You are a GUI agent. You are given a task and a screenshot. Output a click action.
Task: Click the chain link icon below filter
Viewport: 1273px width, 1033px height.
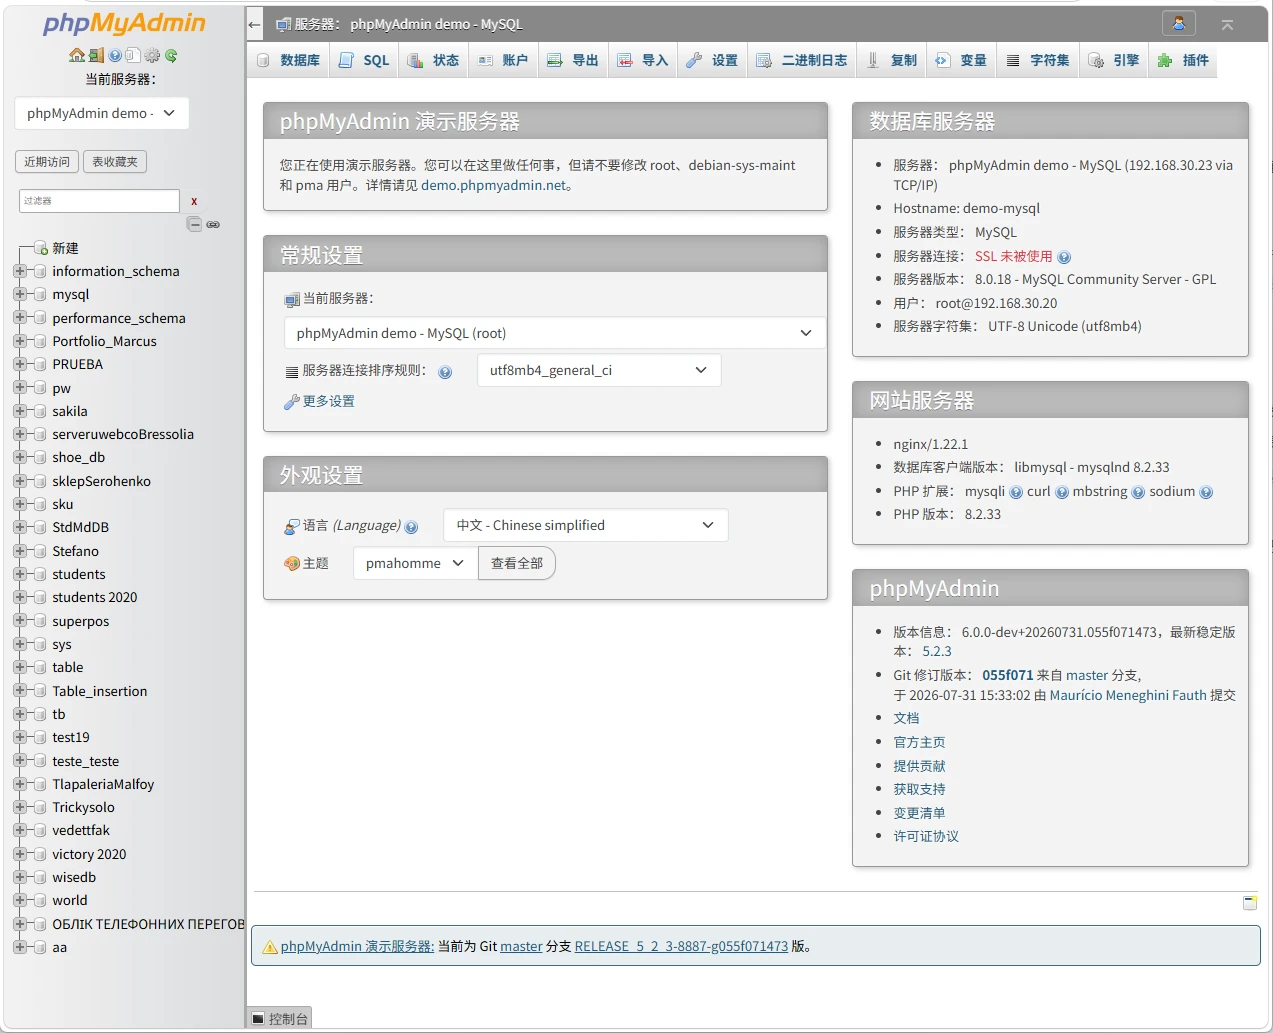[x=213, y=224]
